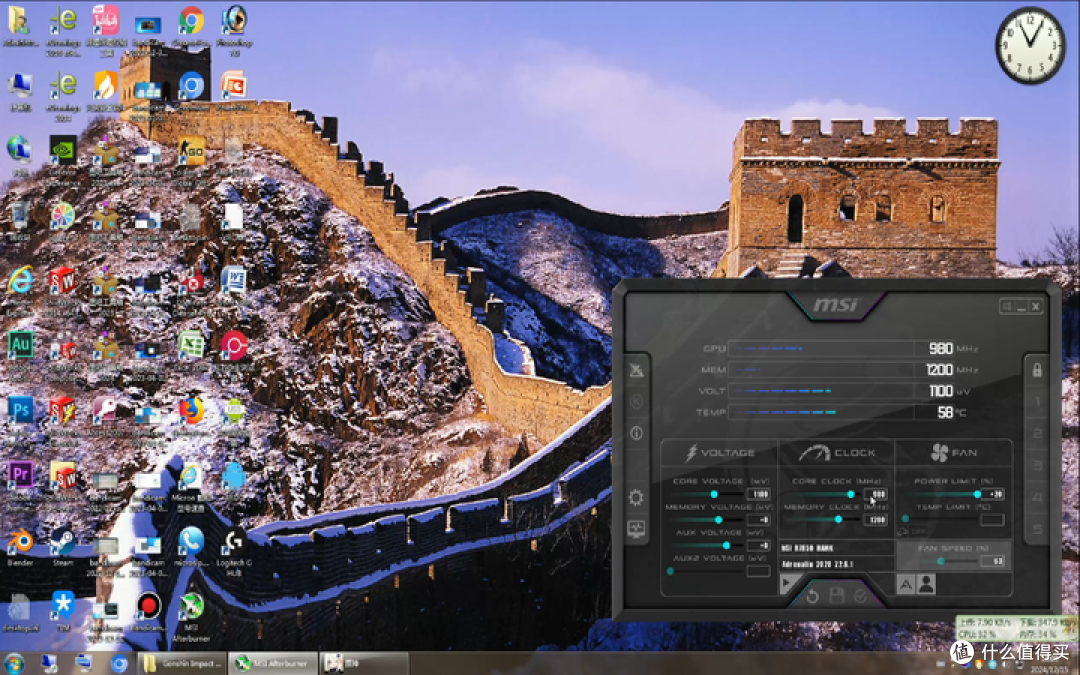Click the Core Voltage value field
This screenshot has width=1080, height=675.
pos(758,494)
